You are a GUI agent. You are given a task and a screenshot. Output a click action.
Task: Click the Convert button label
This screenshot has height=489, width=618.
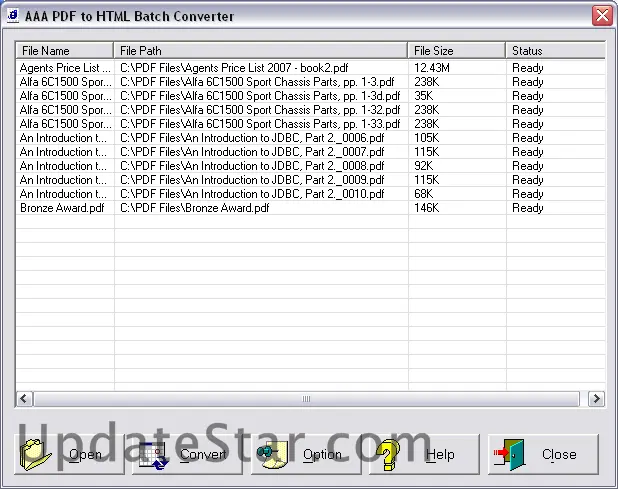tap(203, 454)
